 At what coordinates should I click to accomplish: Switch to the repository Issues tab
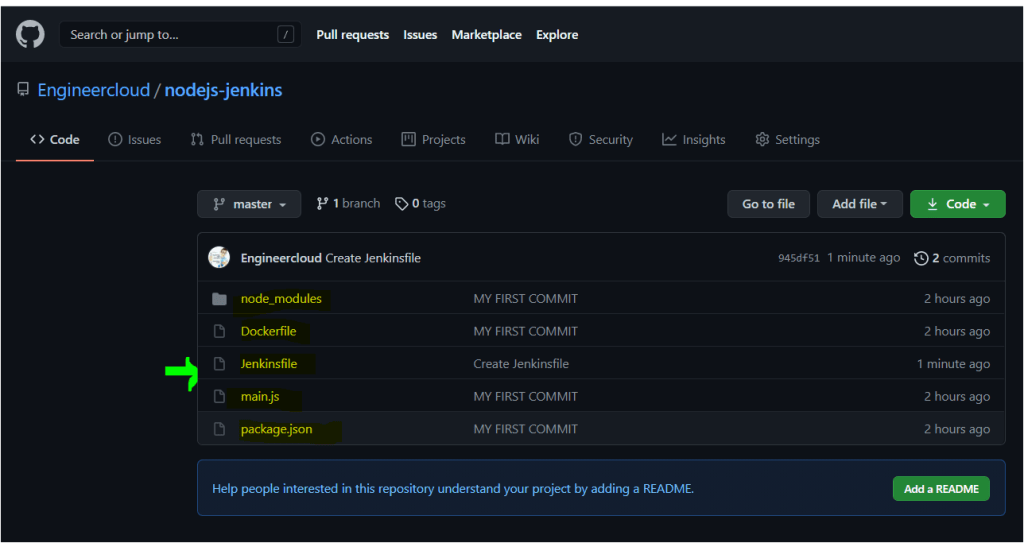tap(135, 139)
